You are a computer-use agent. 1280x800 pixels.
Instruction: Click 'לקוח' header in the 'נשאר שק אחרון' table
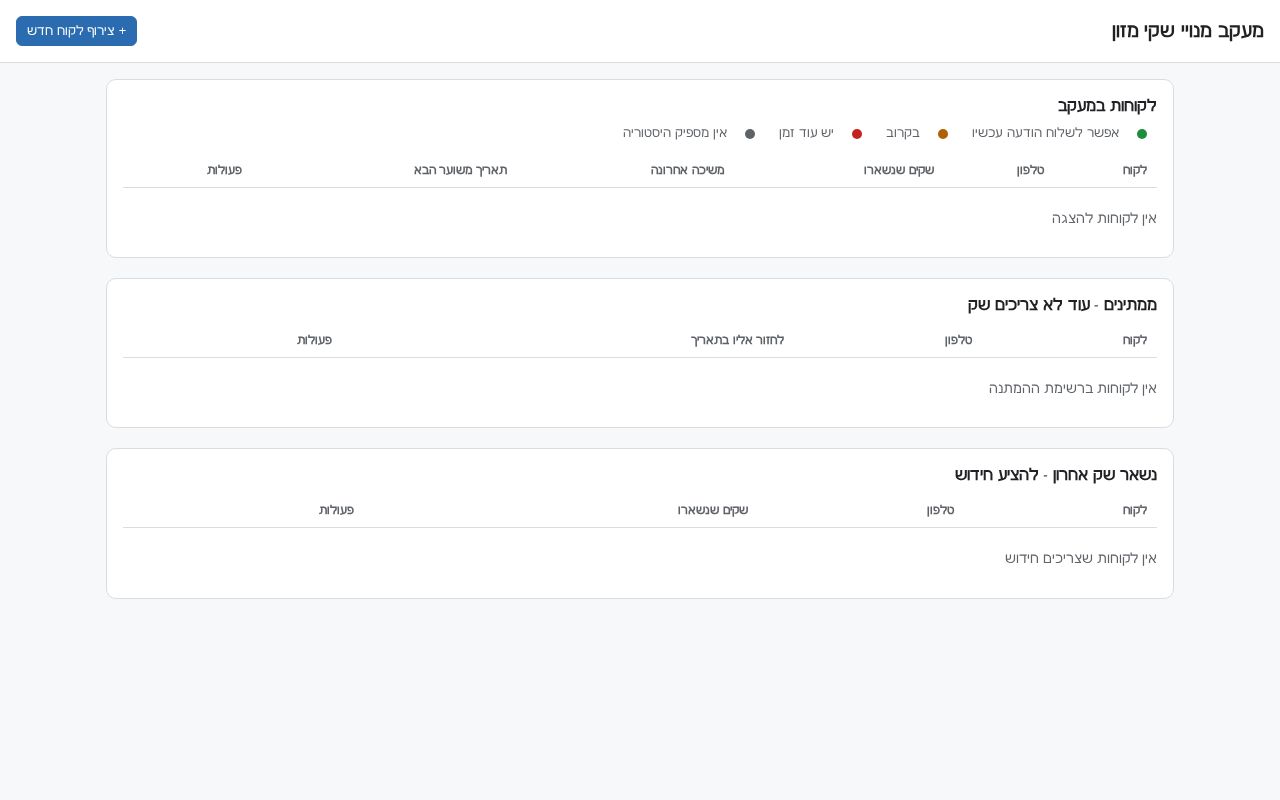point(1135,510)
